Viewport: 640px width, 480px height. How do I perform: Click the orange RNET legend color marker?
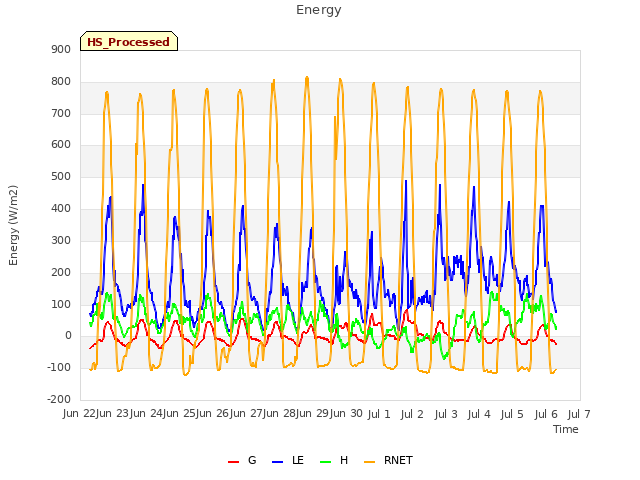(369, 462)
